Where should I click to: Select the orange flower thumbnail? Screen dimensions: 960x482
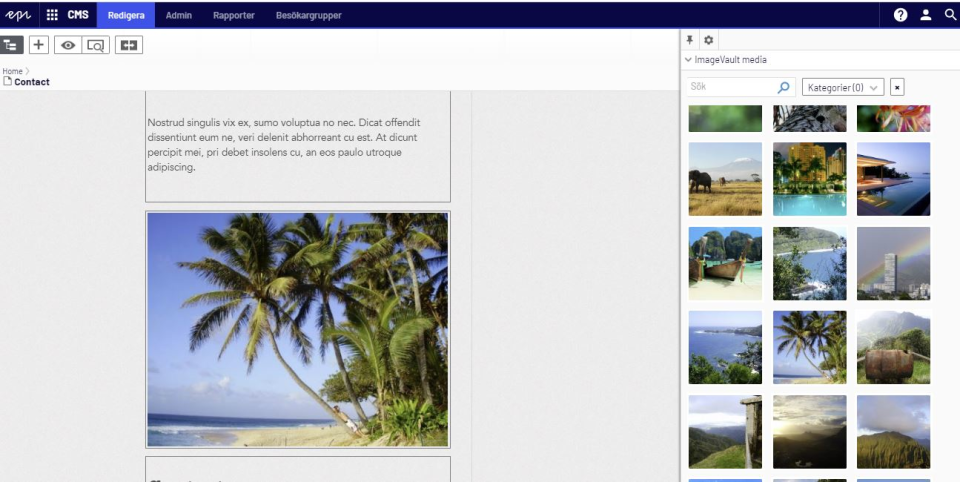(x=893, y=118)
